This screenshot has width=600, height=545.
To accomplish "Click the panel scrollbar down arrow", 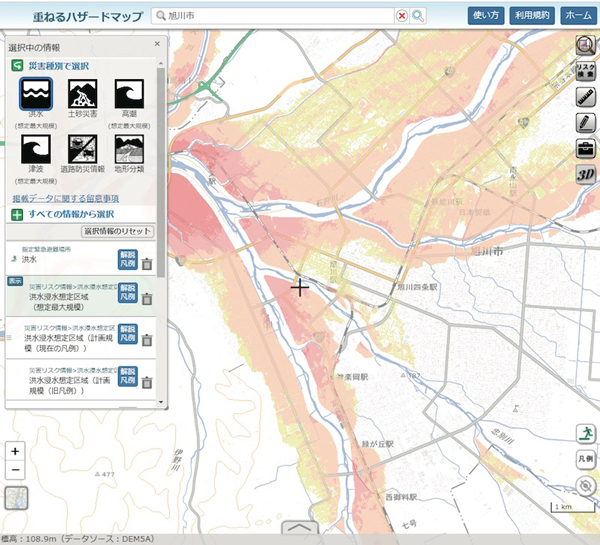I will click(x=161, y=402).
